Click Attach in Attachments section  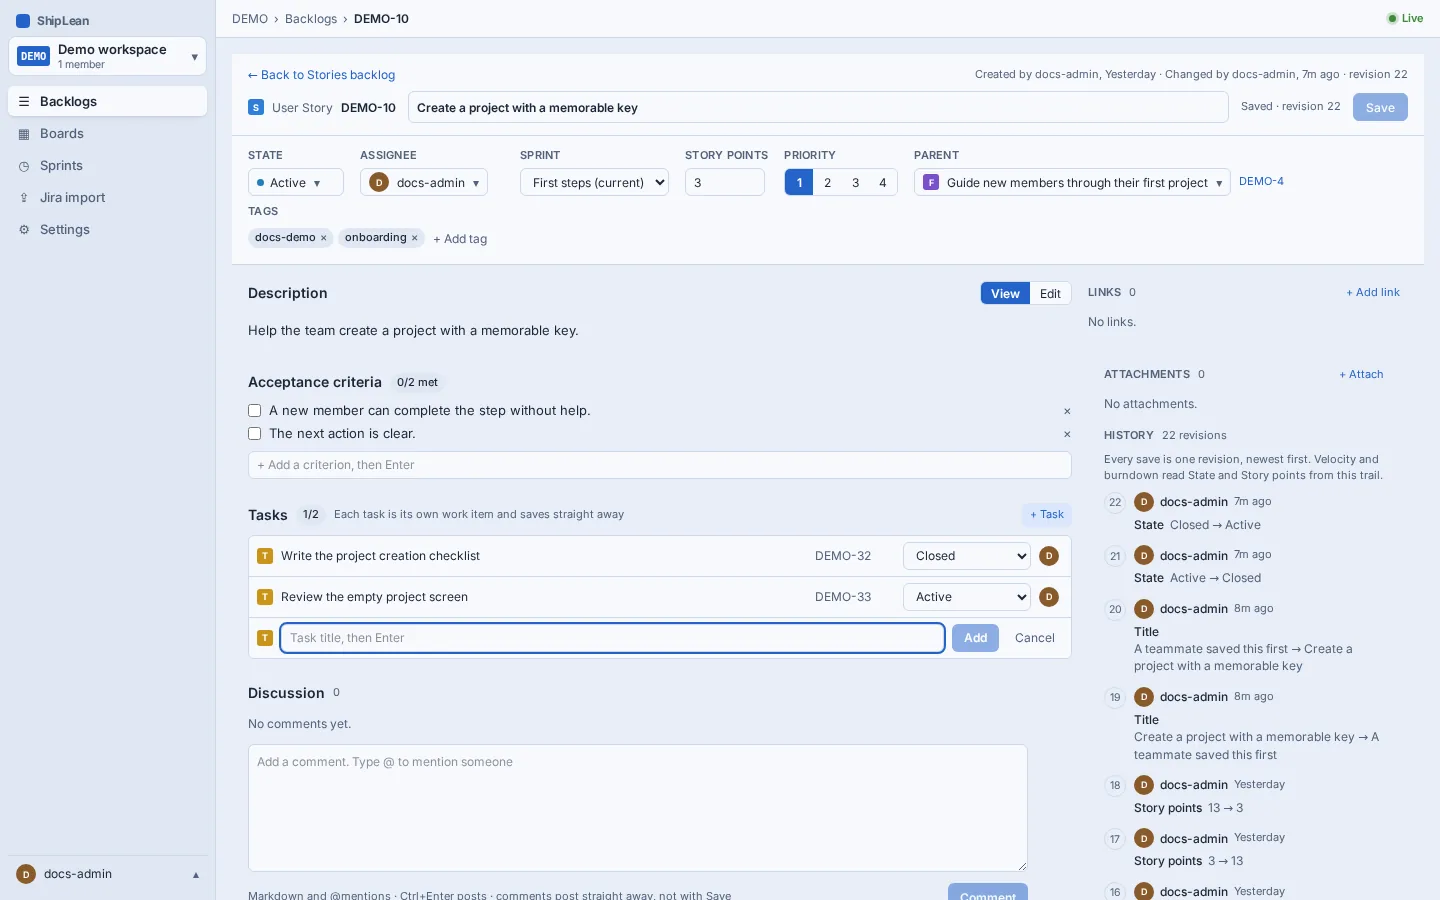coord(1361,374)
